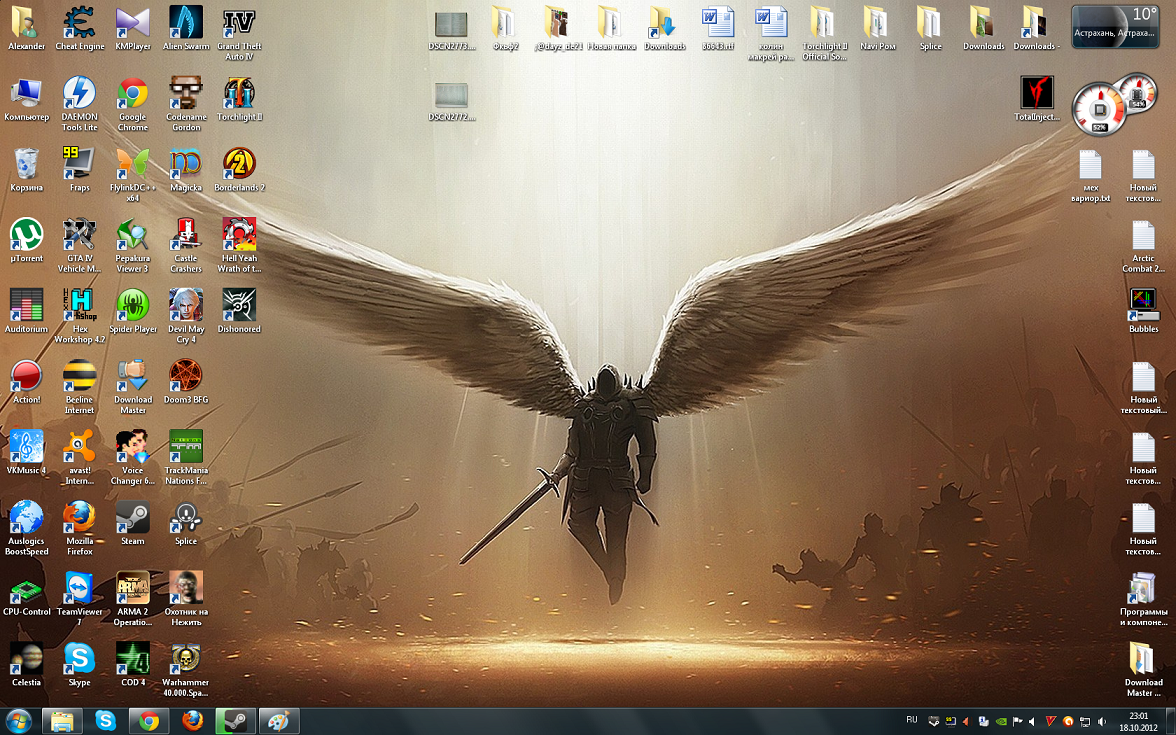Select the Hell Yeah Wrath icon
This screenshot has height=735, width=1176.
coord(239,244)
